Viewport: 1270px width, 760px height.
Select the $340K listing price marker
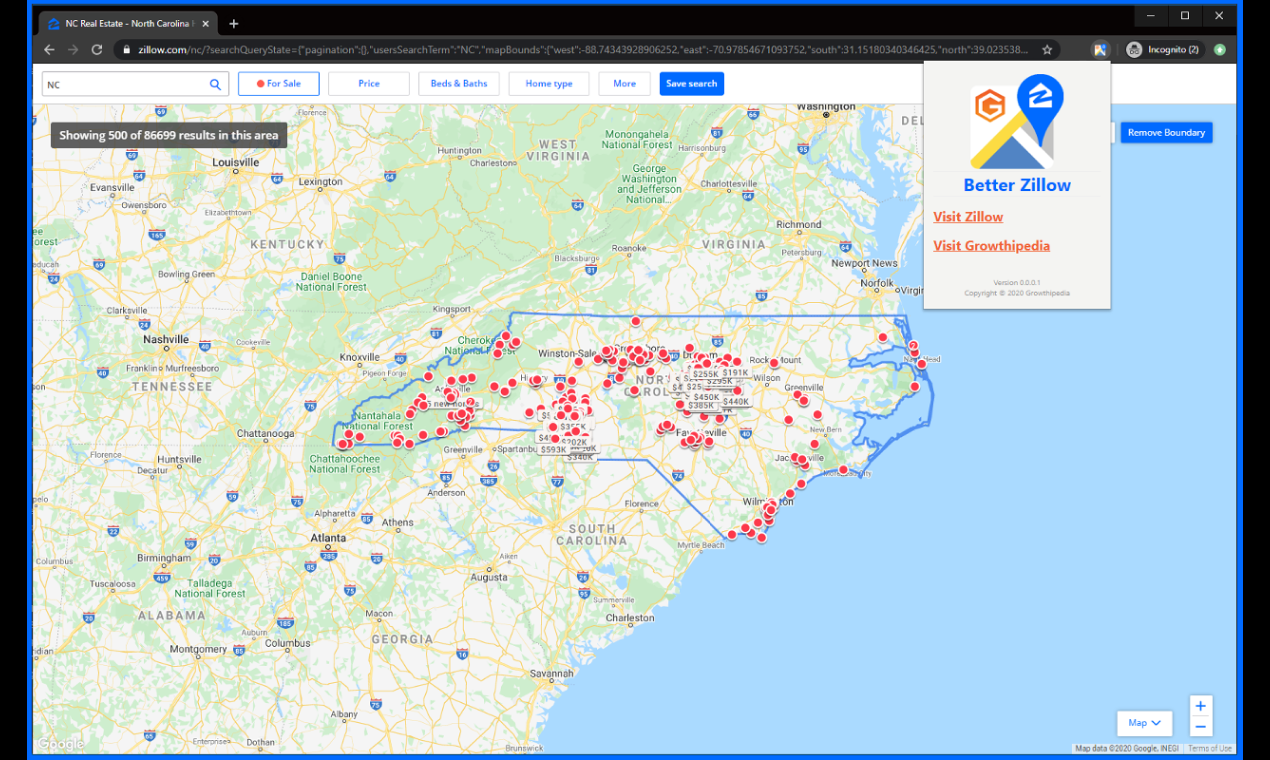coord(579,457)
